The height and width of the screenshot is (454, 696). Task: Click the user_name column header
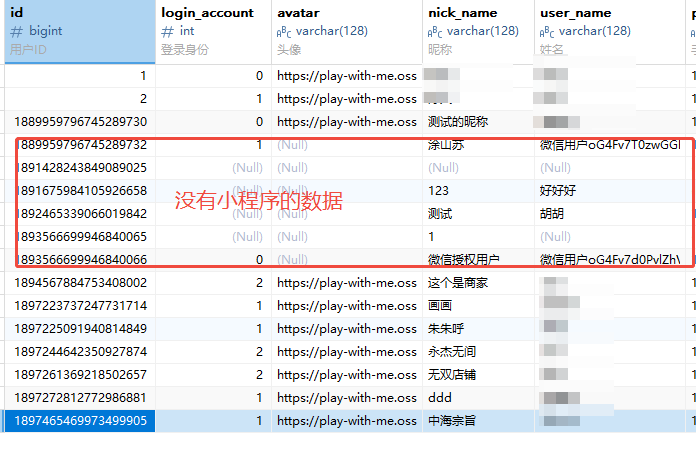575,13
